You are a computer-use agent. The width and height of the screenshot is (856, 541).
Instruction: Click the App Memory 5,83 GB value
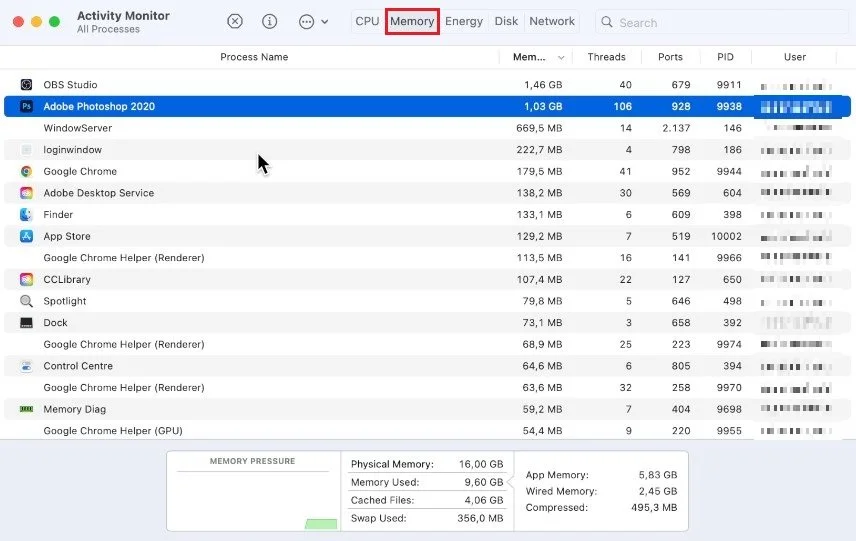[x=658, y=475]
